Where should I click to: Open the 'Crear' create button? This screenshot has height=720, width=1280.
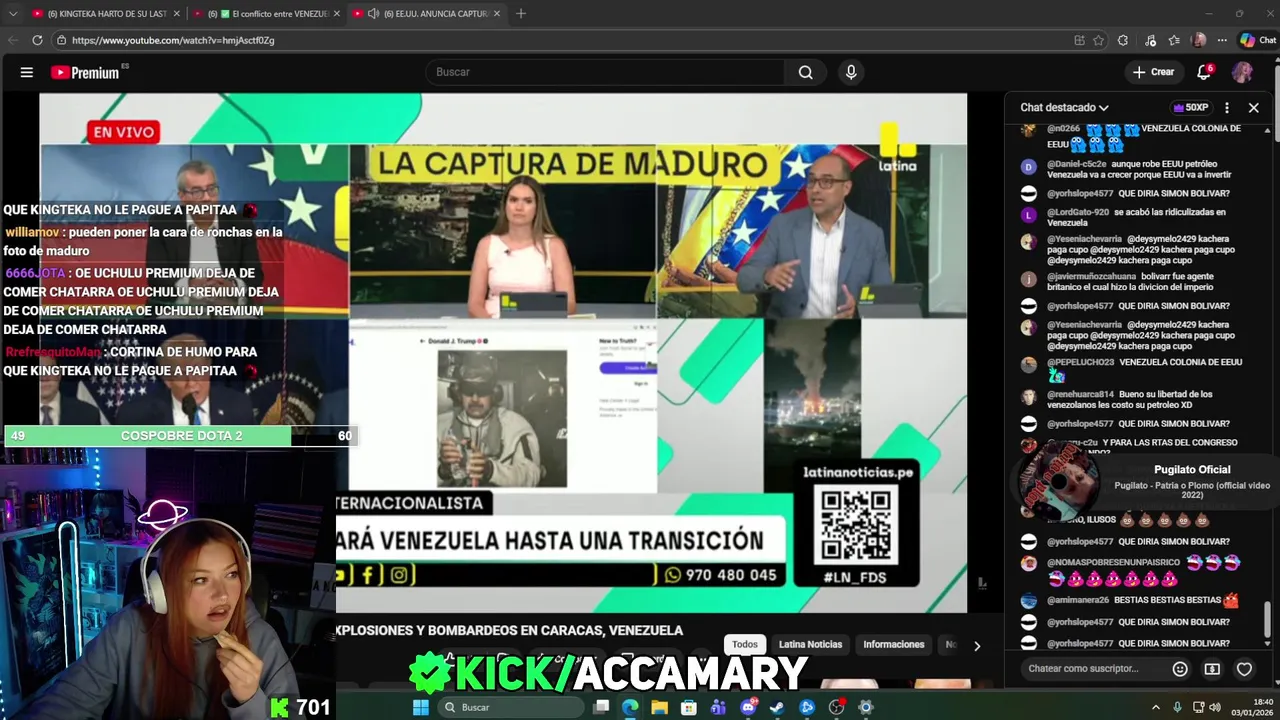pyautogui.click(x=1153, y=72)
